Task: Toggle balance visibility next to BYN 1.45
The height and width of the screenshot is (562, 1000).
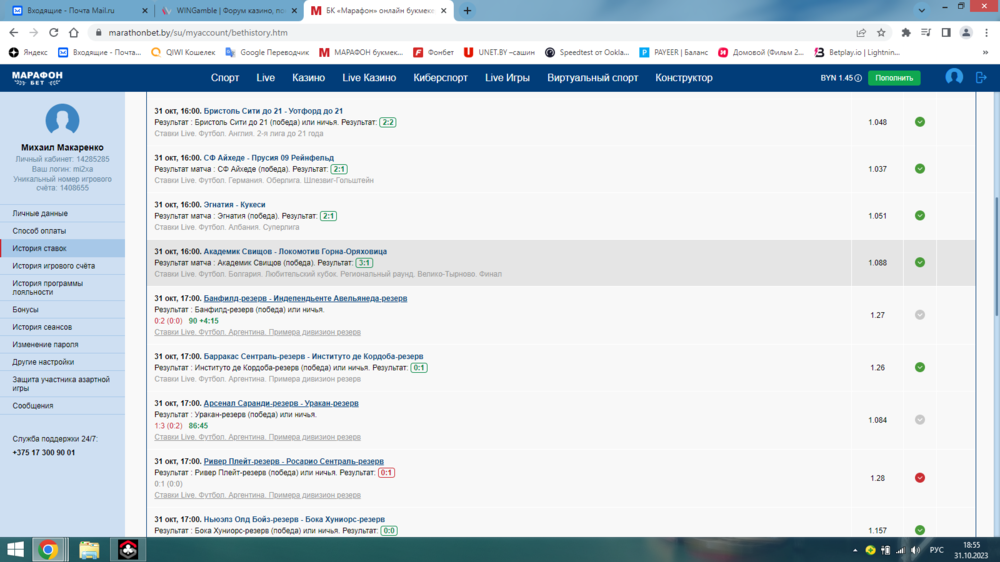Action: (x=858, y=78)
